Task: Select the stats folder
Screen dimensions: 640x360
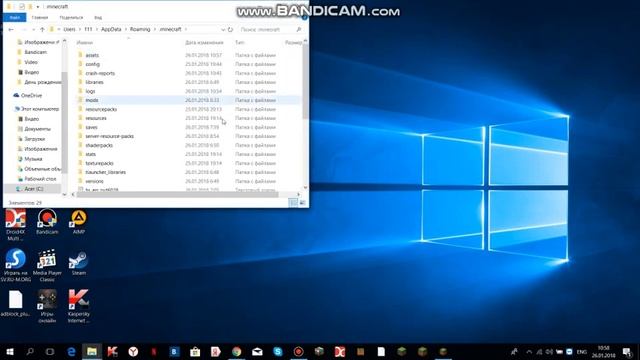Action: coord(91,154)
